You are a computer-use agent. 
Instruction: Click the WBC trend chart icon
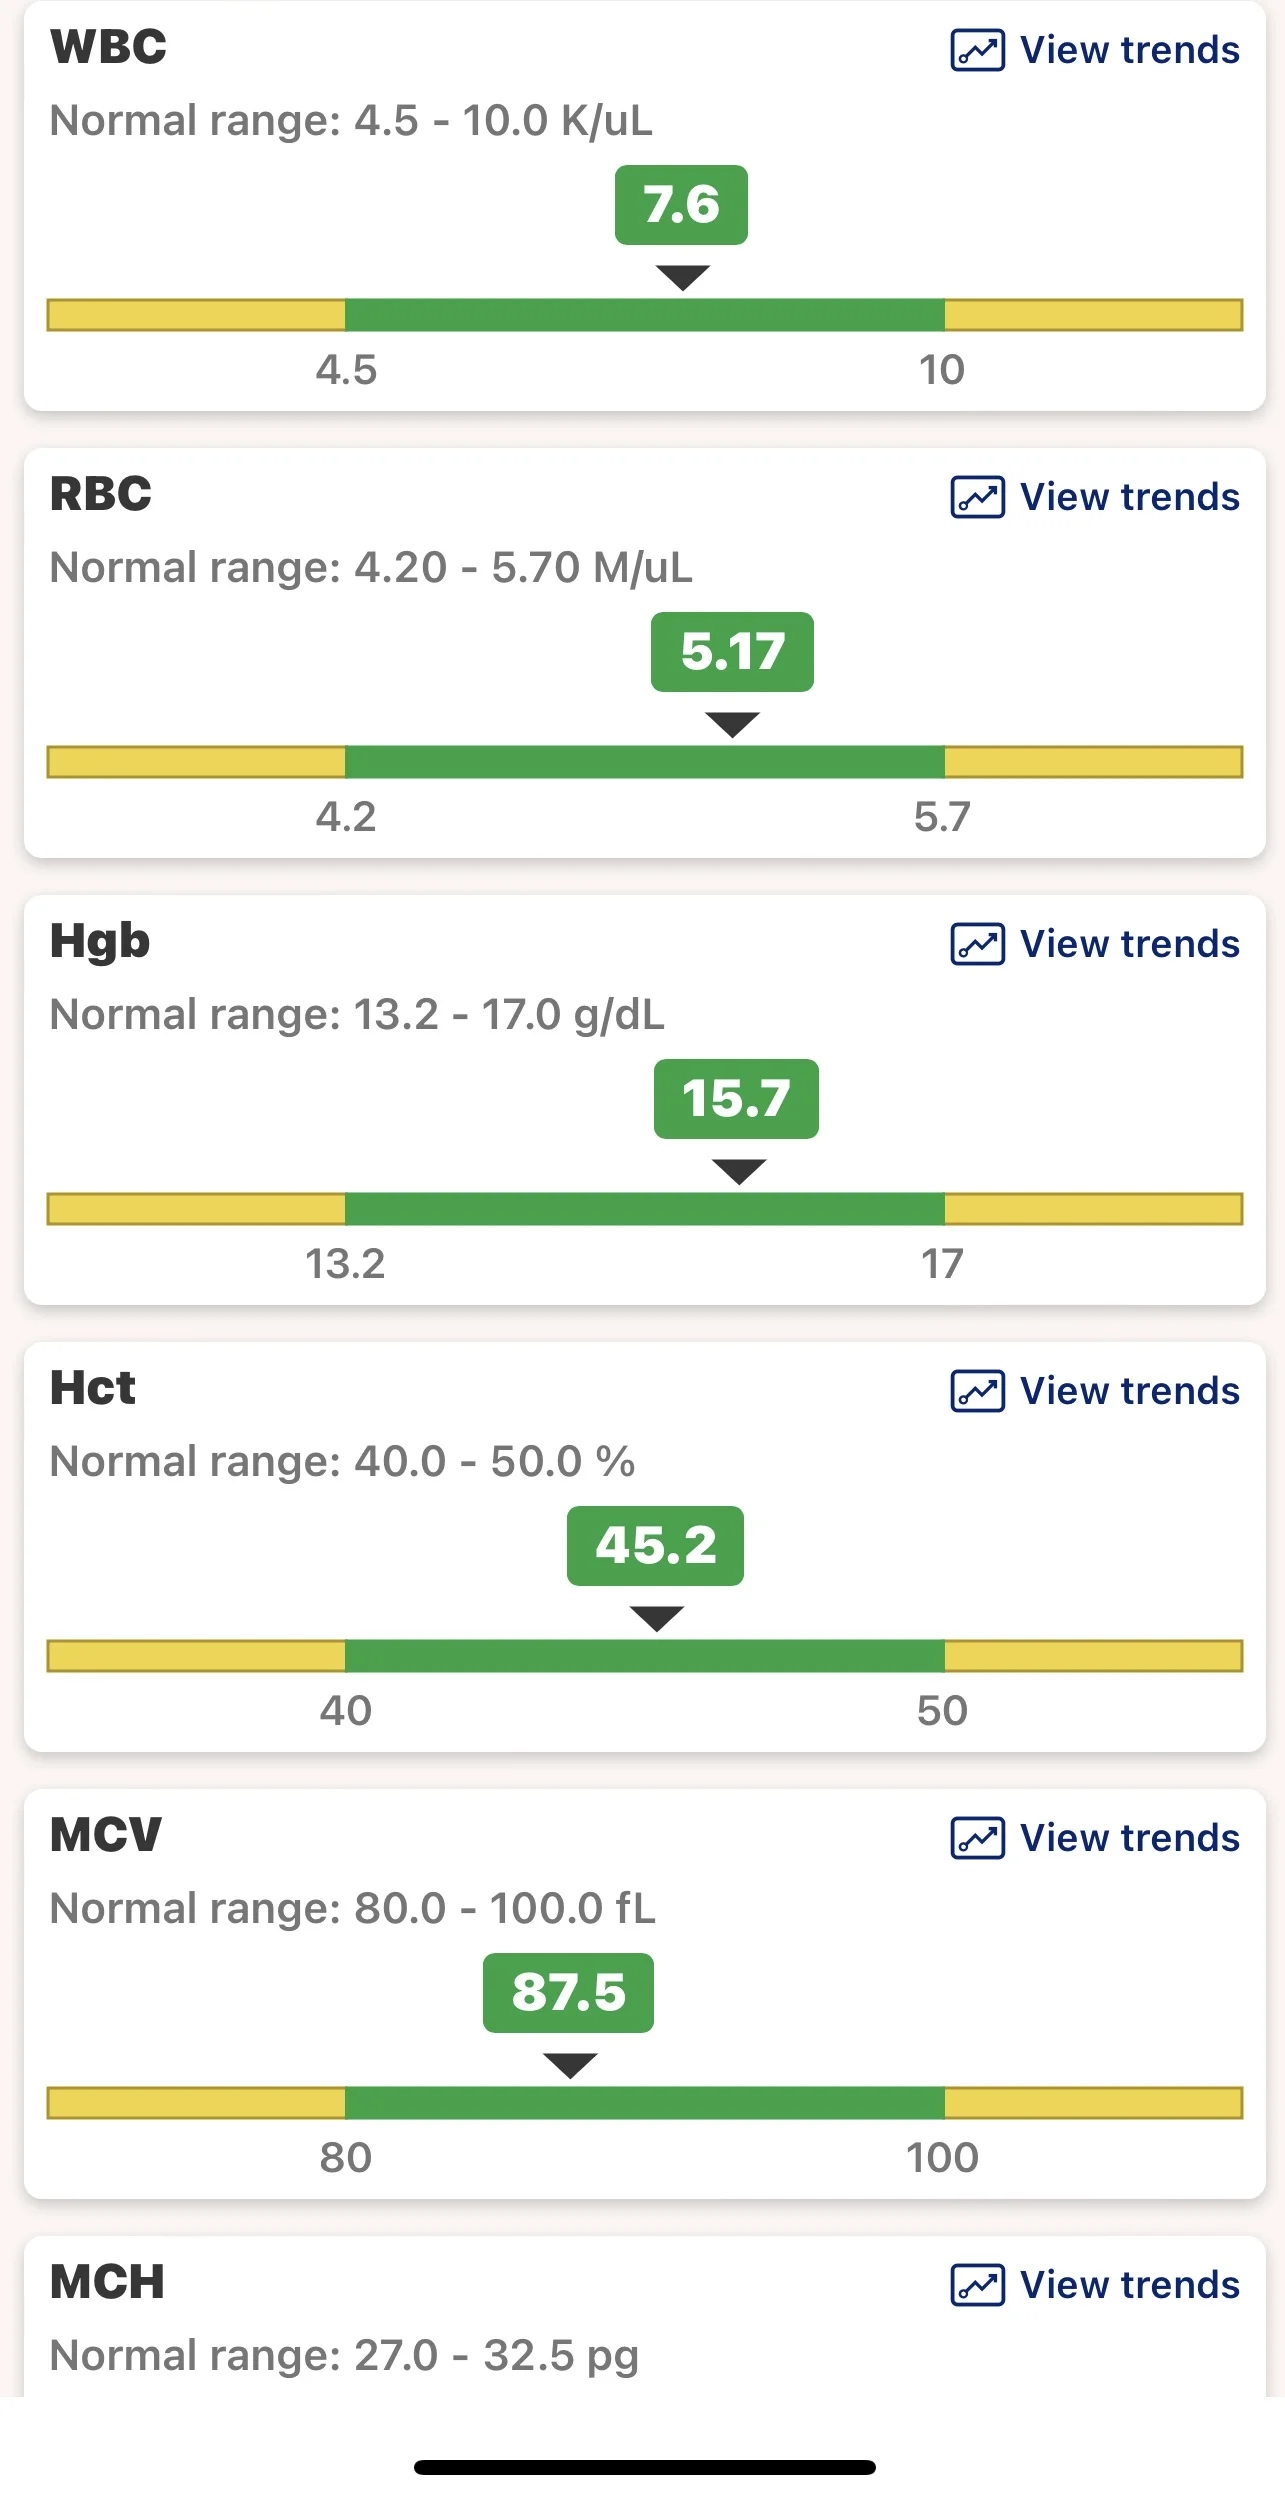coord(977,50)
